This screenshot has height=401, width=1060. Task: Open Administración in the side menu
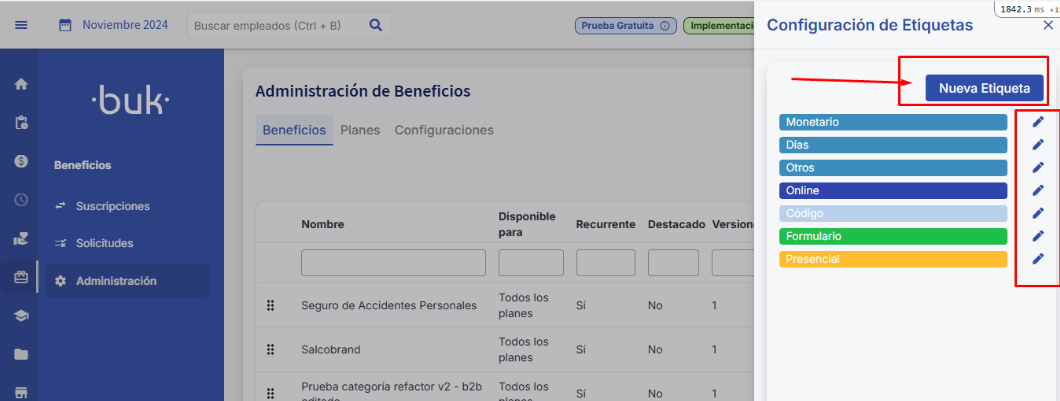point(127,281)
